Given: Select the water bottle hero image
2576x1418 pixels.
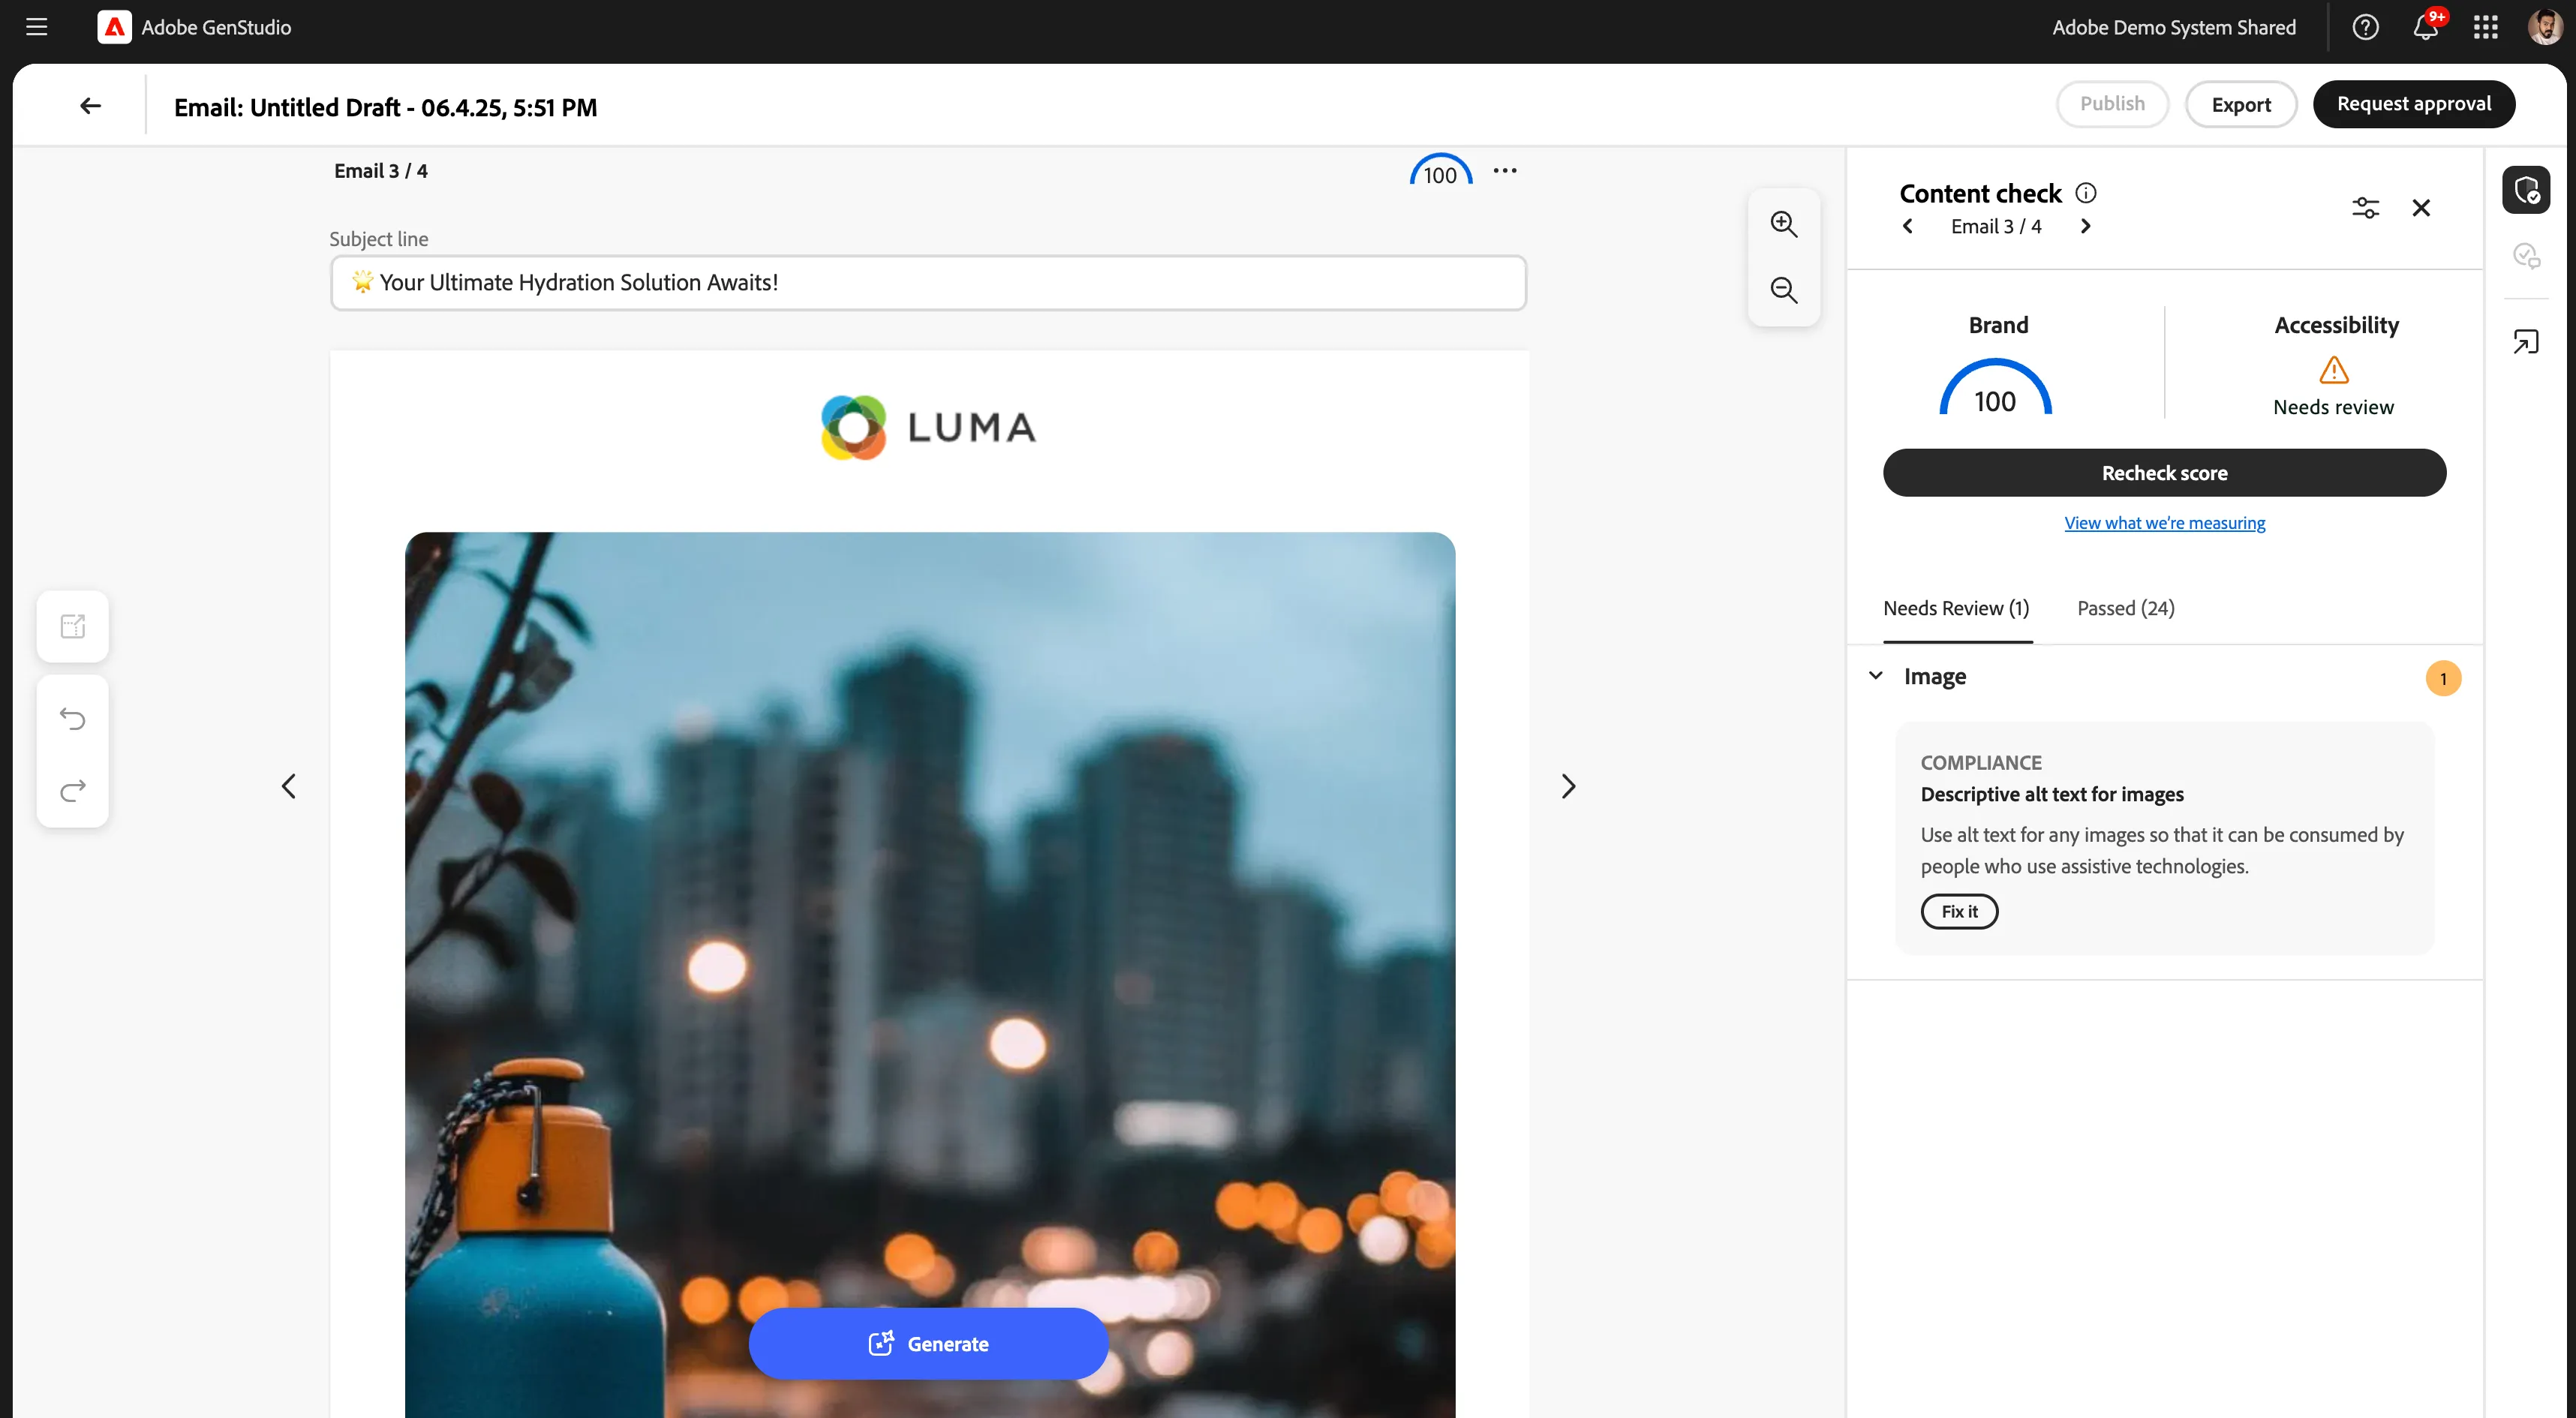Looking at the screenshot, I should (x=929, y=975).
